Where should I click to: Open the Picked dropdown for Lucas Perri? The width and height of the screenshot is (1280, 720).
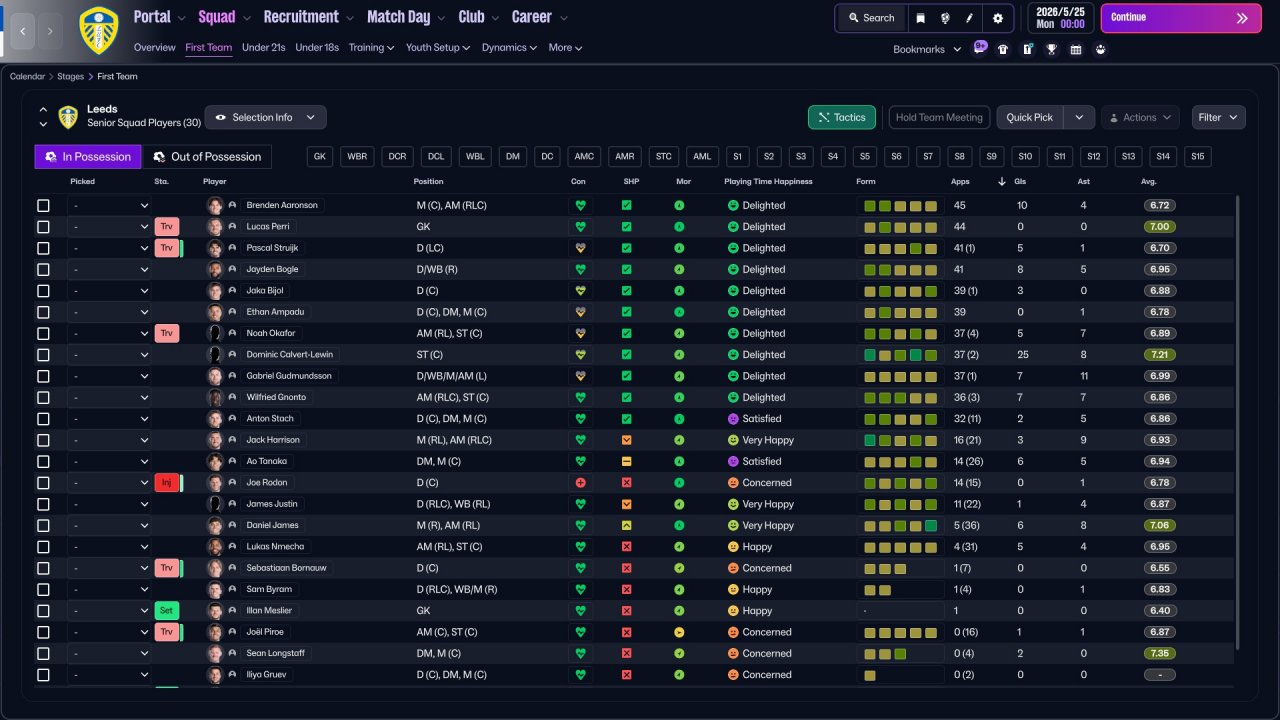coord(110,227)
